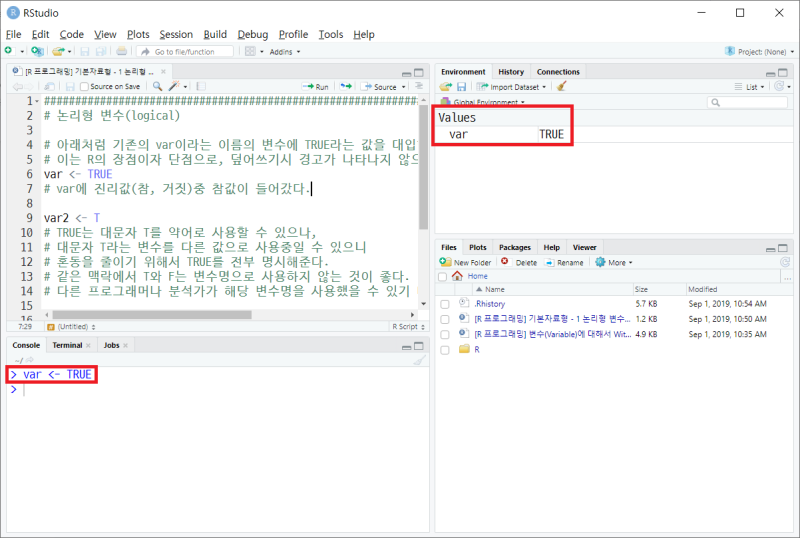The width and height of the screenshot is (800, 538).
Task: Click the three-dots browse folder button in Files
Action: 788,278
